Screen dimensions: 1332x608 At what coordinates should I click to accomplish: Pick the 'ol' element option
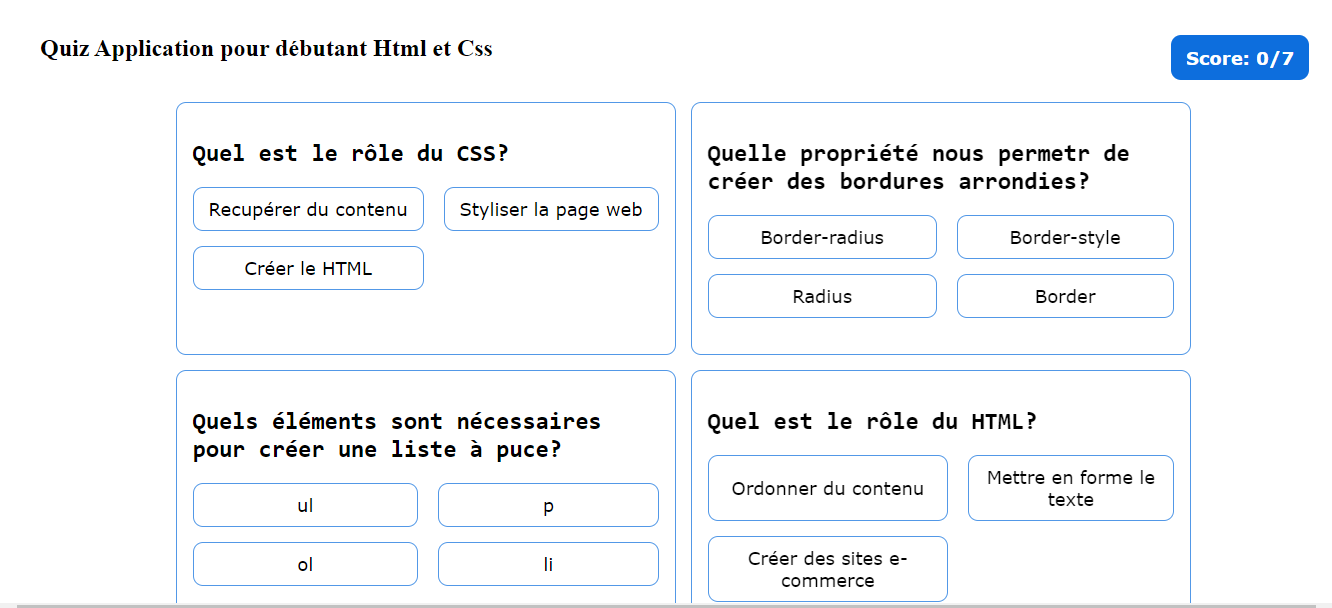[305, 564]
